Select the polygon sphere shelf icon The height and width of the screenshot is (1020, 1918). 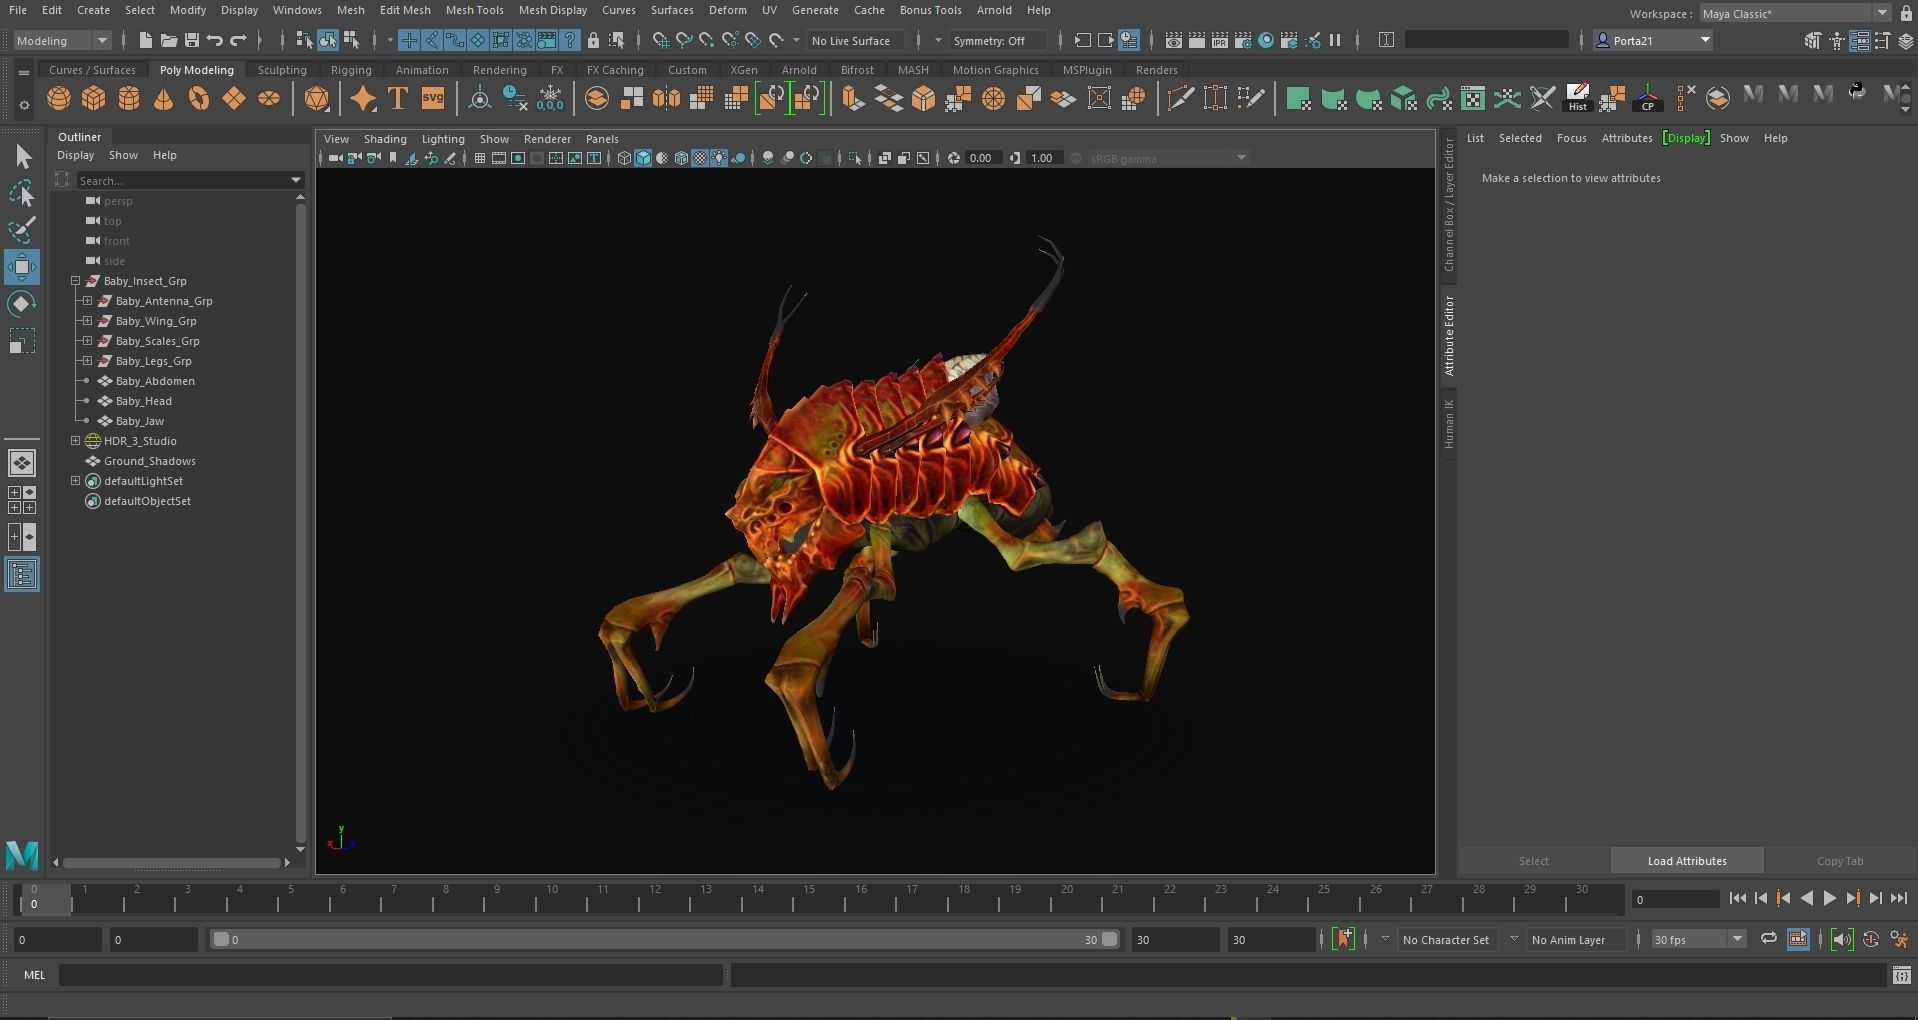59,98
